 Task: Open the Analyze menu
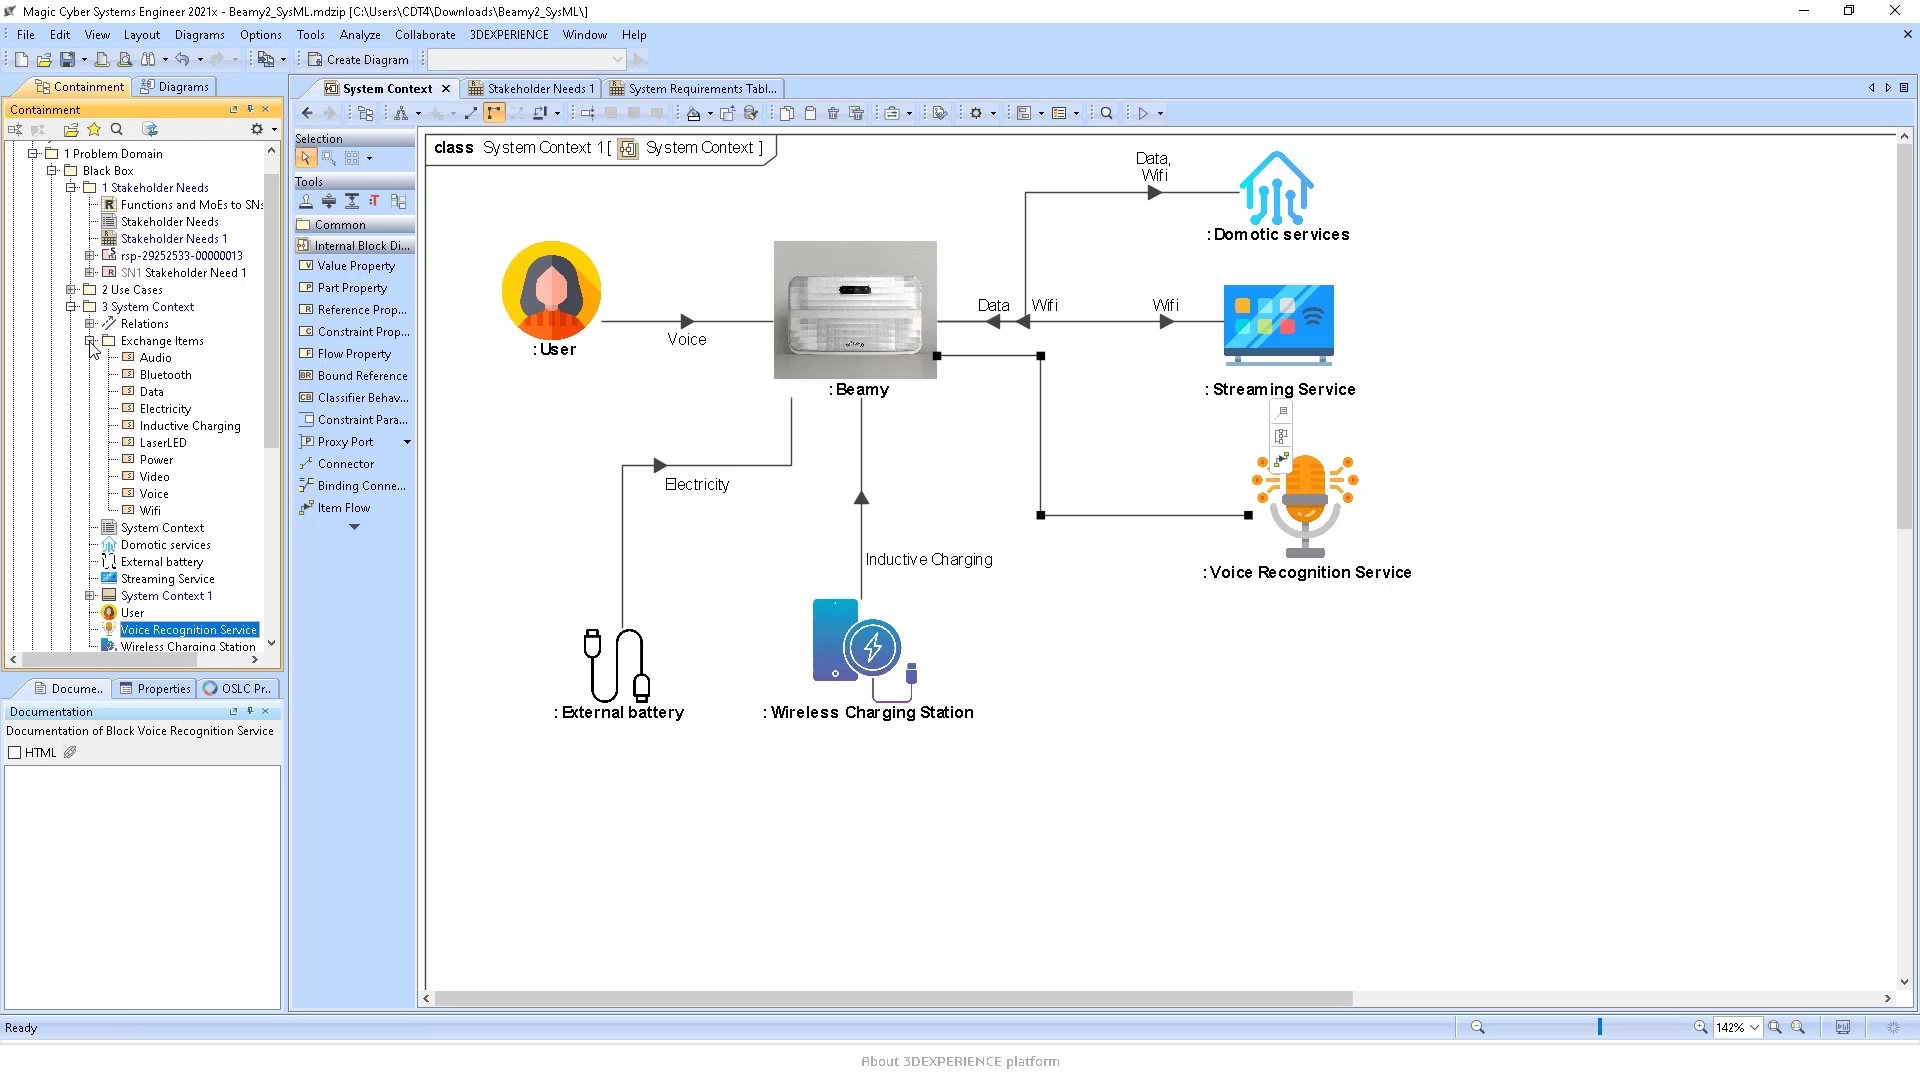pos(359,35)
